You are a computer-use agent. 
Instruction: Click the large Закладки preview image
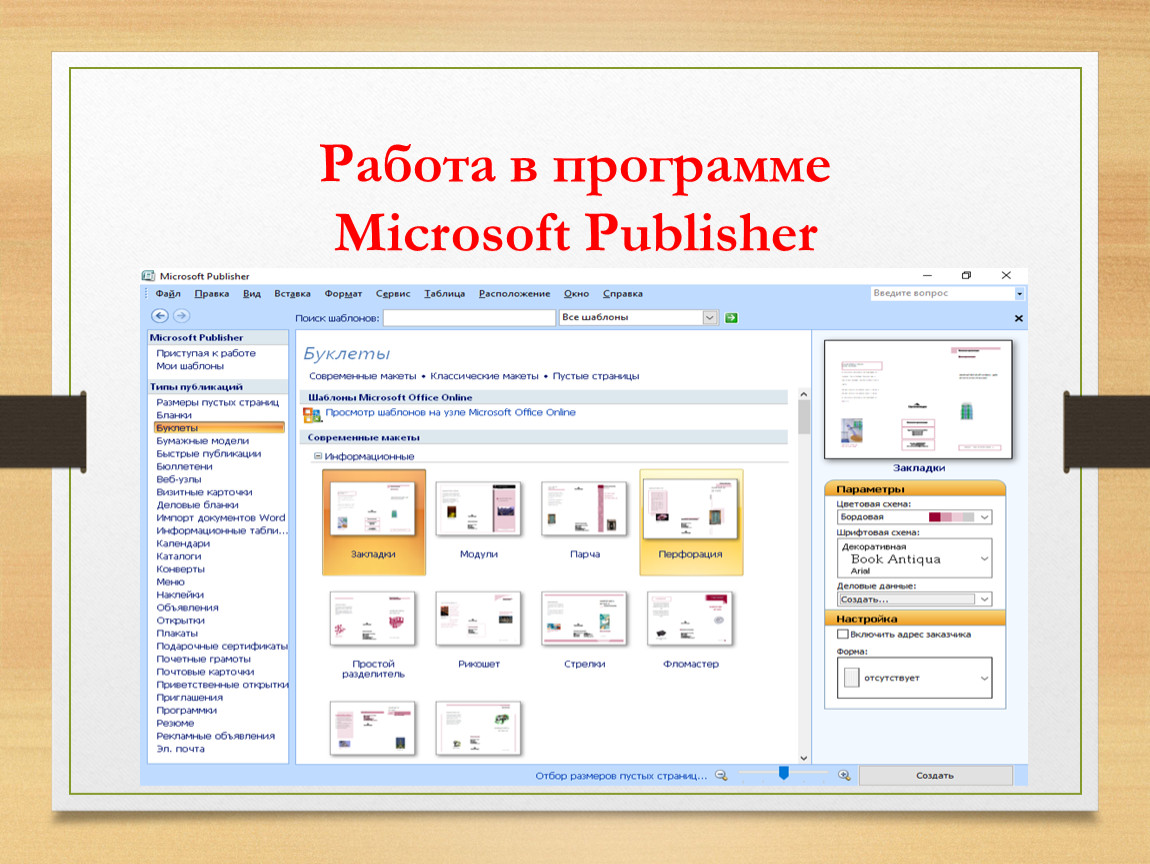(918, 399)
